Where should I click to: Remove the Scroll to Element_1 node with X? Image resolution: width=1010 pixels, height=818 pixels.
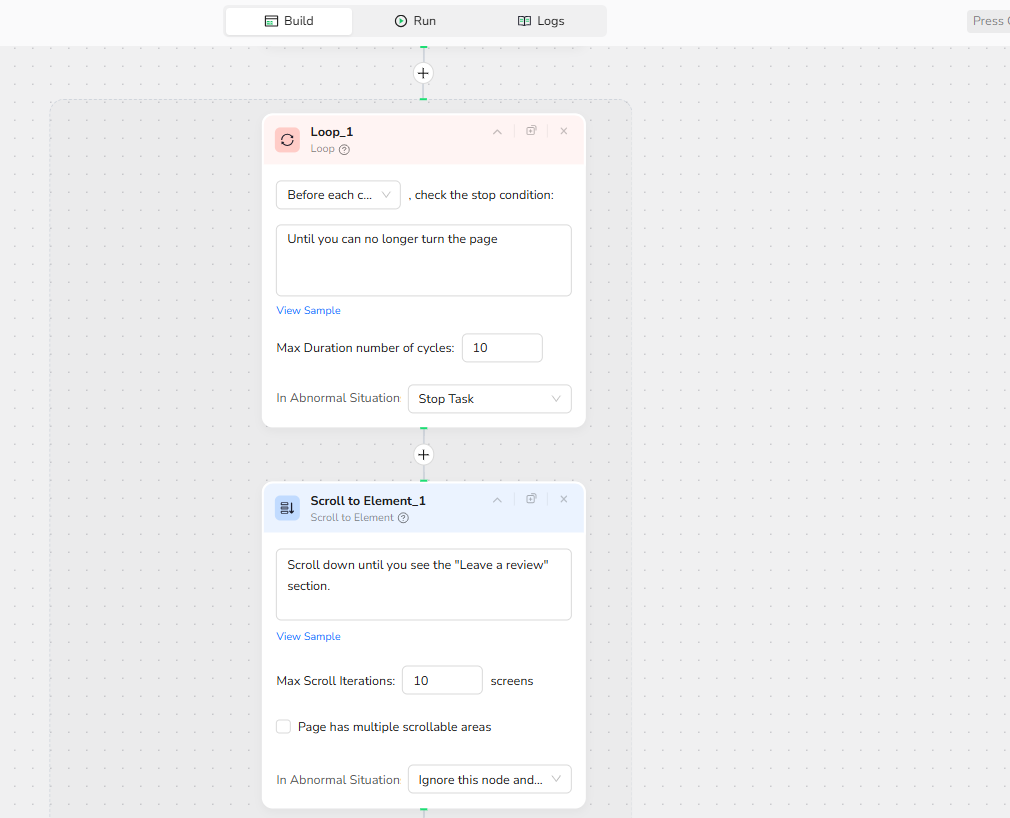pyautogui.click(x=563, y=499)
